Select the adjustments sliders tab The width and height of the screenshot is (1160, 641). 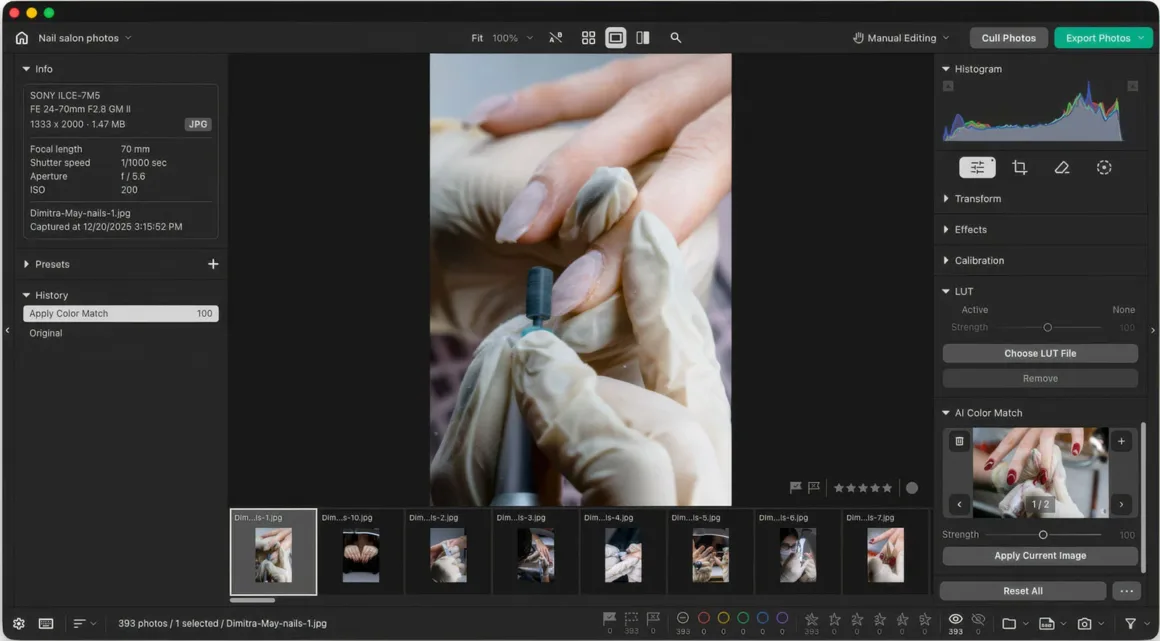click(x=977, y=168)
